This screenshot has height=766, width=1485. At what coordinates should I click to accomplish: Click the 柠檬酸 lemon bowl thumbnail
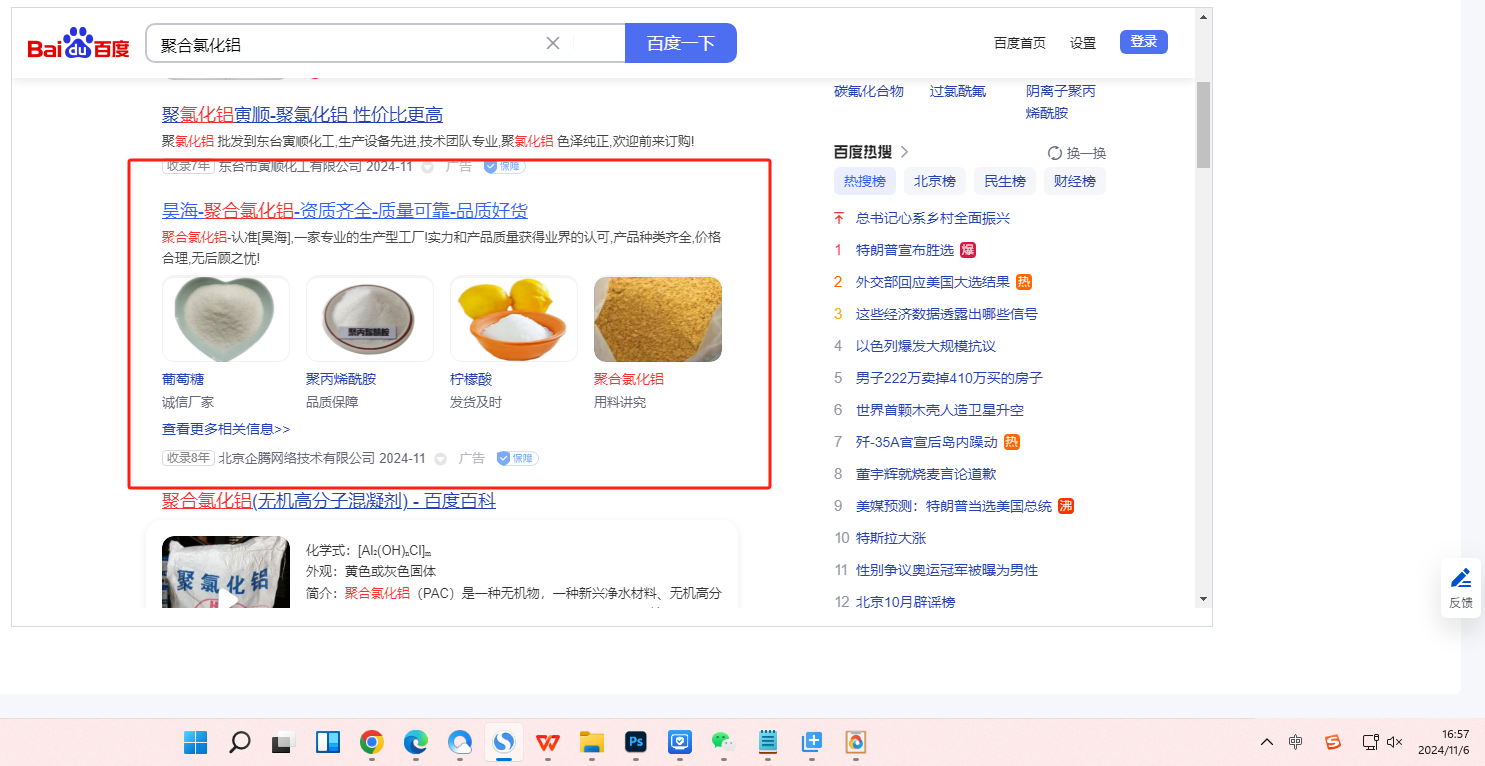coord(514,319)
